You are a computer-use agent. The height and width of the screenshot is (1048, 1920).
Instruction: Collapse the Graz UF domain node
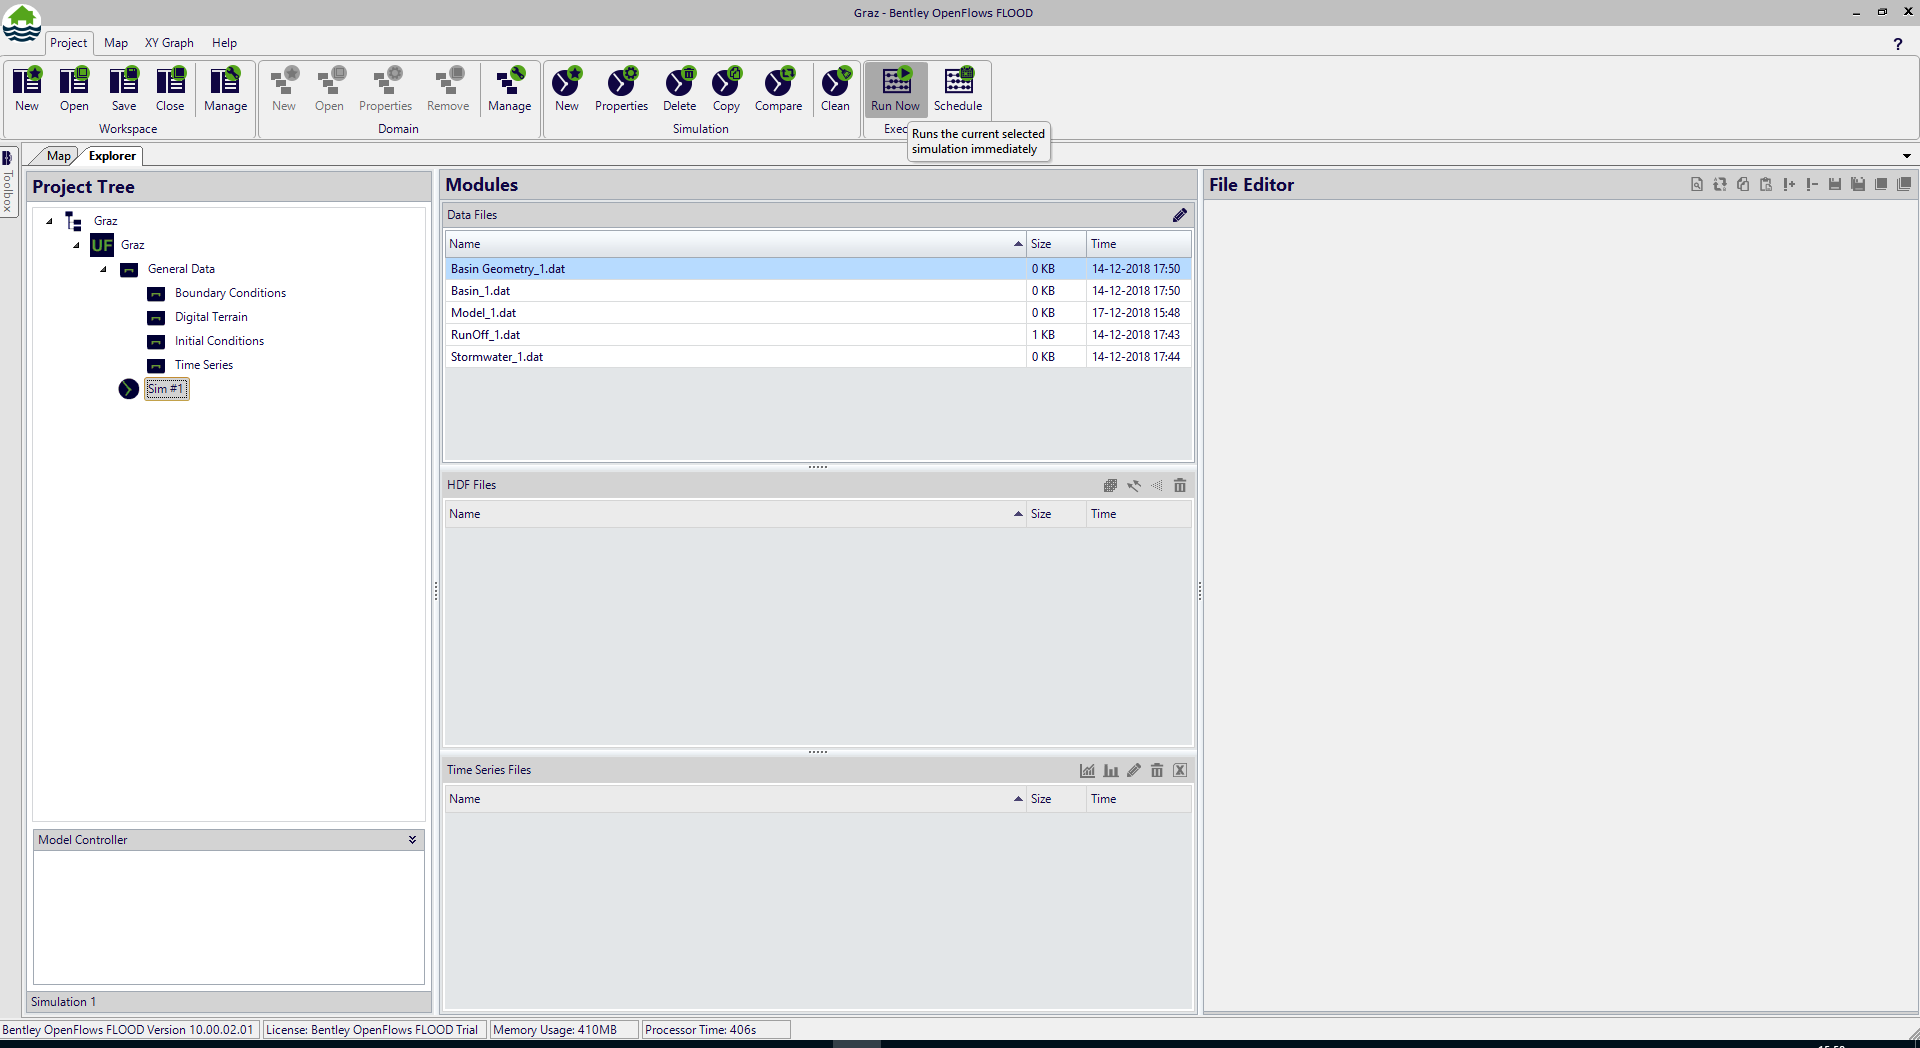76,245
